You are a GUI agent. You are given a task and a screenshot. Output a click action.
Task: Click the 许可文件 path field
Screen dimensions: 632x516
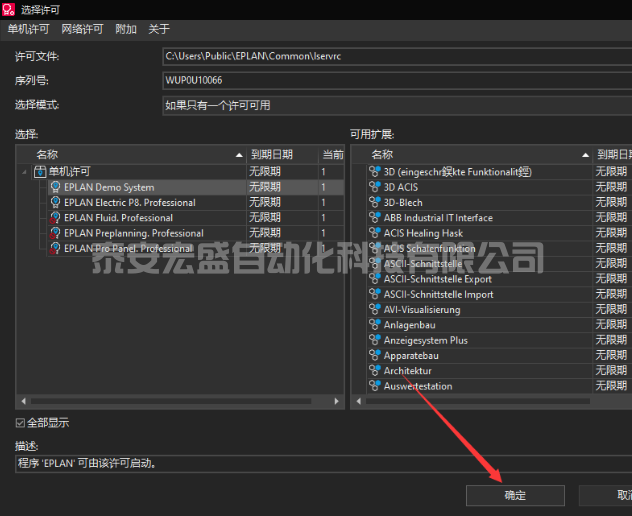(x=396, y=56)
